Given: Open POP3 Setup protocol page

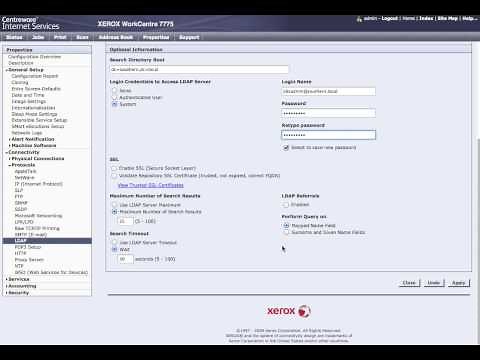Looking at the screenshot, I should (x=28, y=247).
